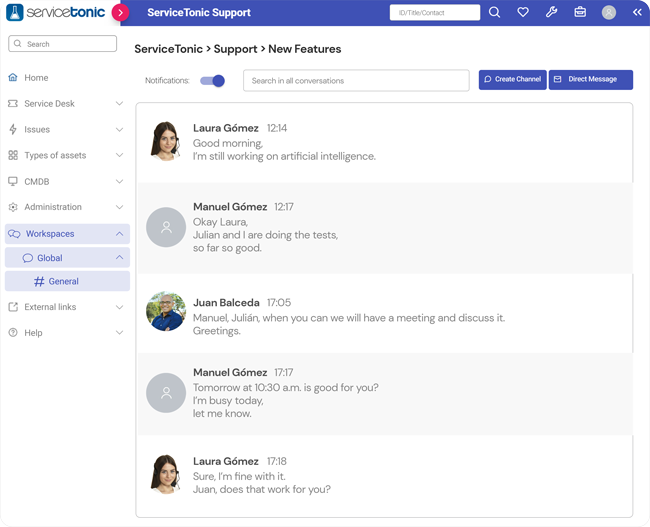Click the CMDB monitor icon
650x527 pixels.
13,181
